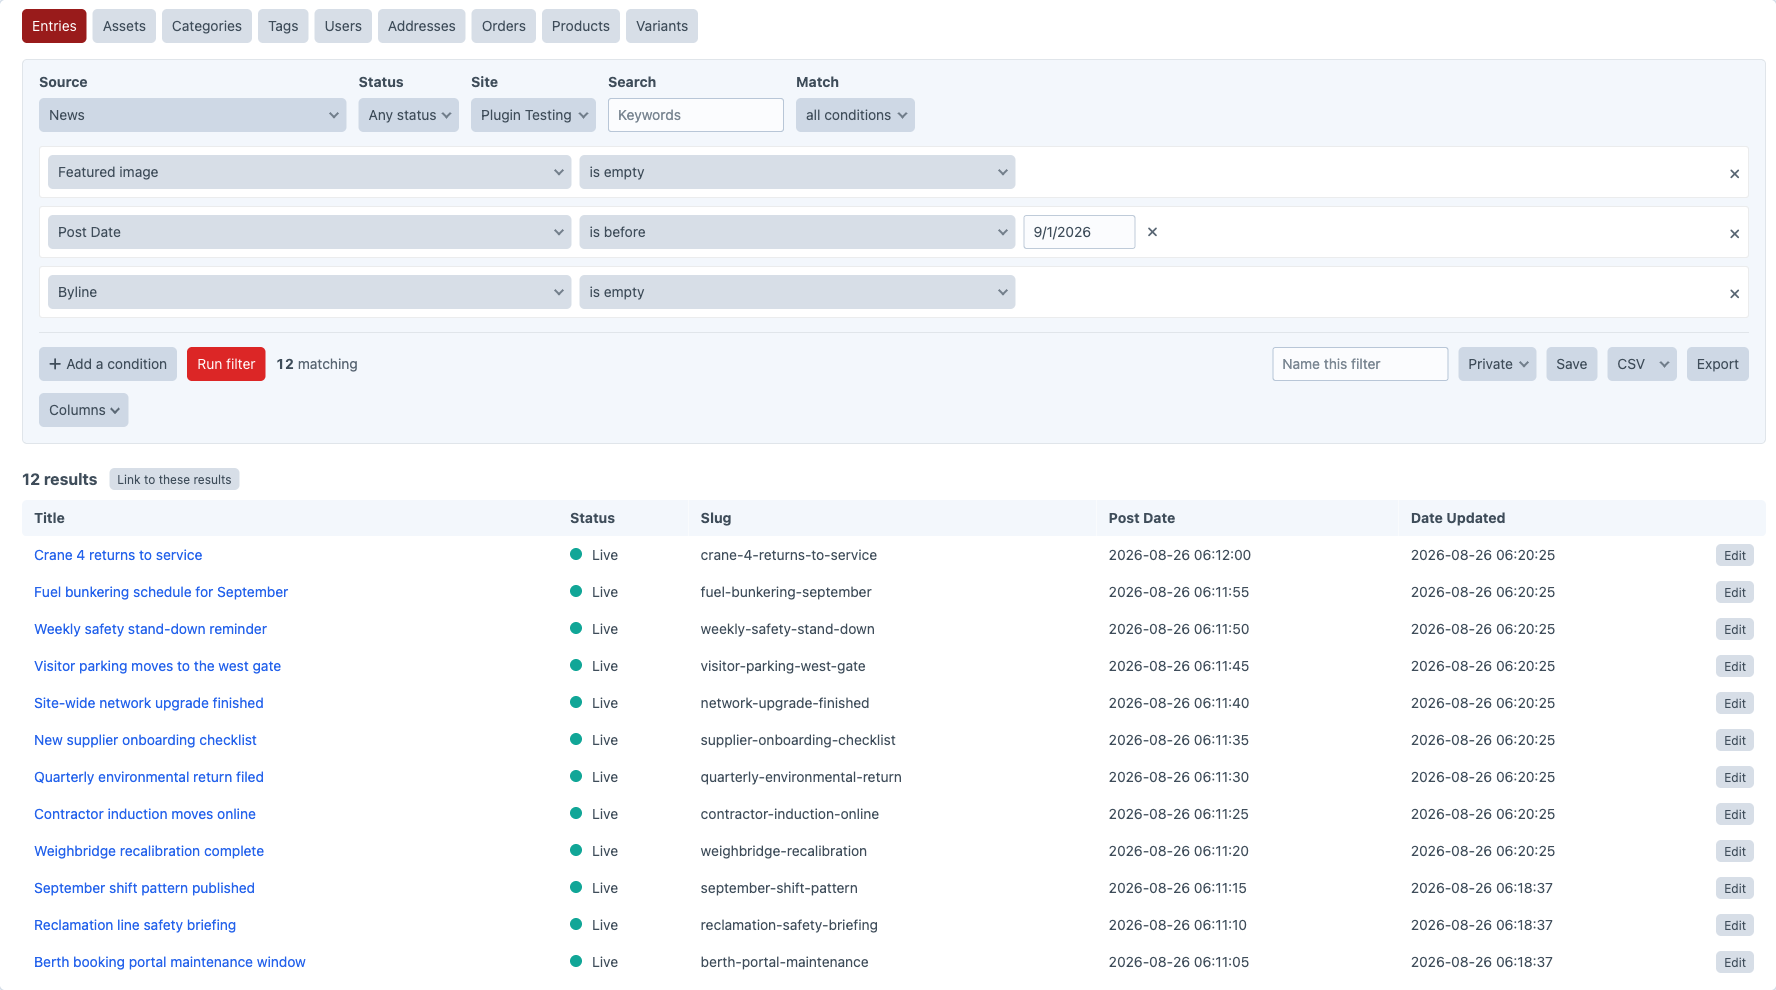
Task: Open Site-wide network upgrade finished entry
Action: 149,703
